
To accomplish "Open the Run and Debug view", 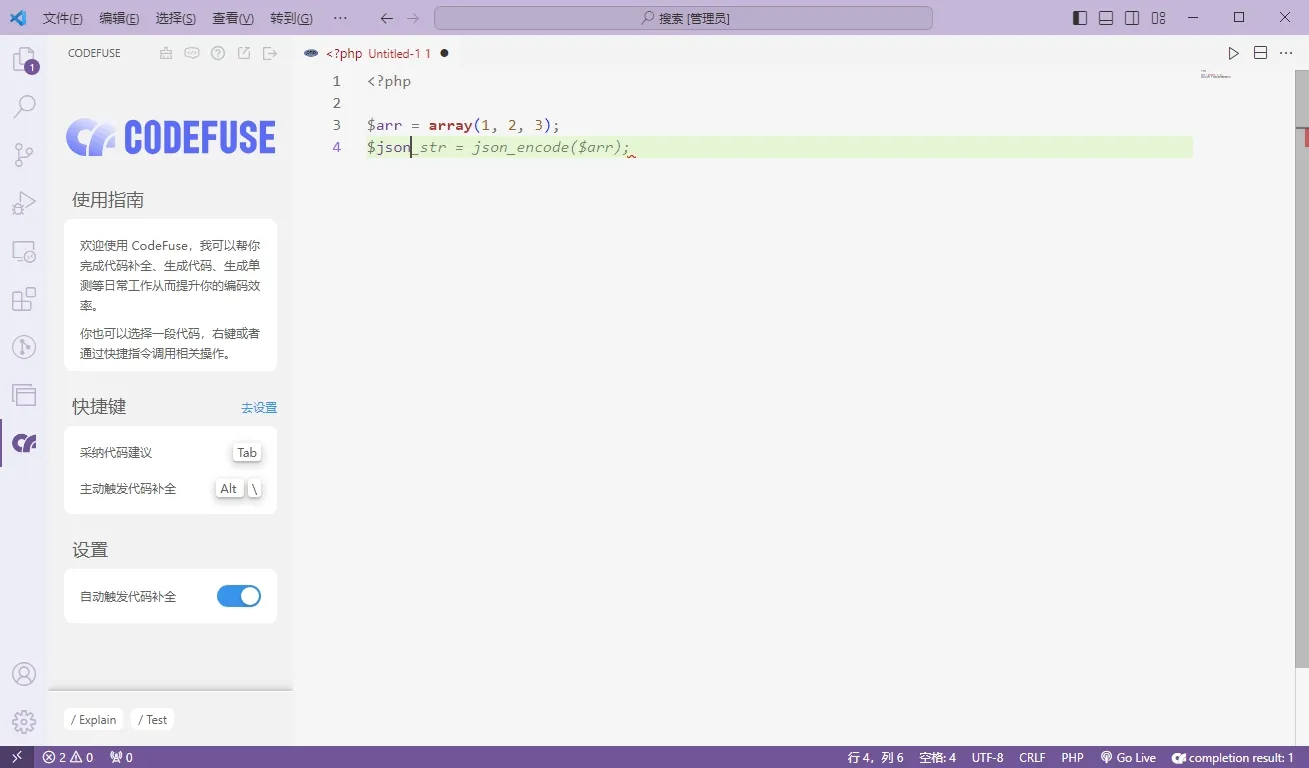I will [24, 203].
